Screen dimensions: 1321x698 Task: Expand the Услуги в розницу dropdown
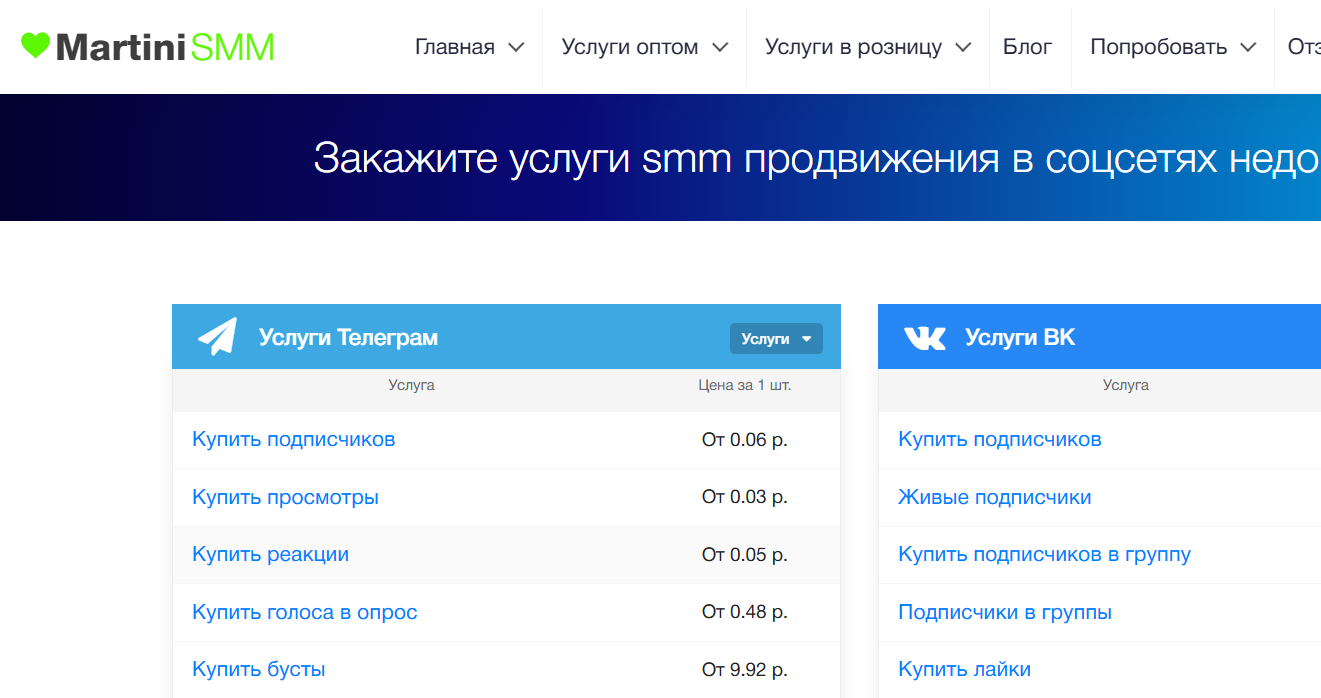point(868,47)
